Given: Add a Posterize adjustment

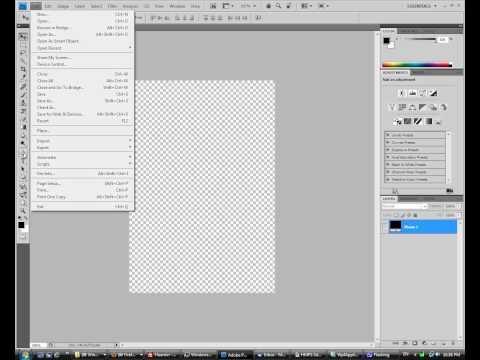Looking at the screenshot, I should (x=407, y=122).
